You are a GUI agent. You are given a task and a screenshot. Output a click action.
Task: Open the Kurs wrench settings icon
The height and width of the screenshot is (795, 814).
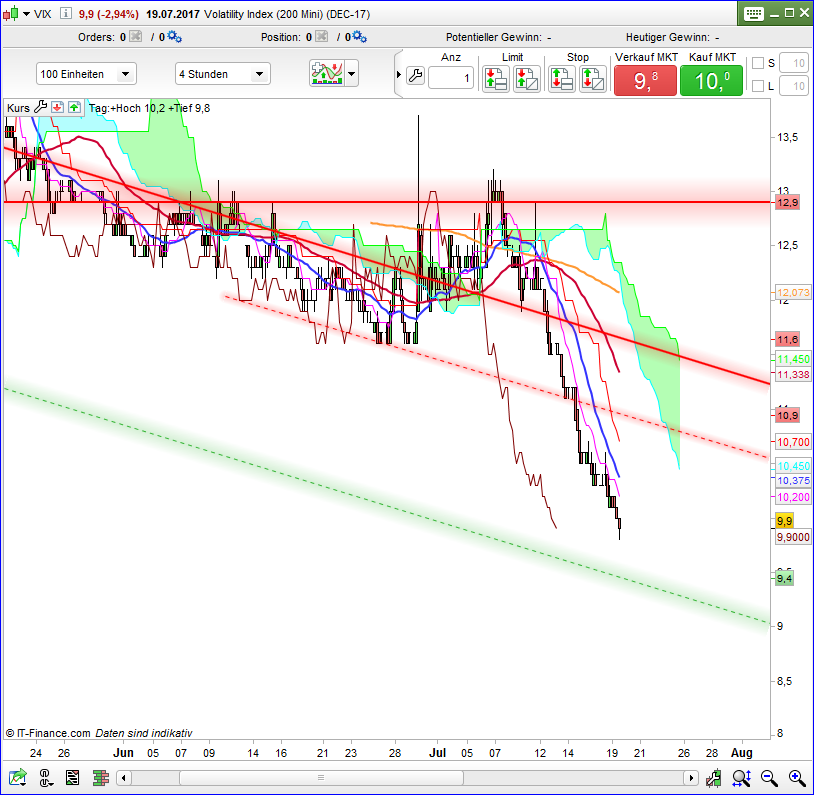[40, 107]
